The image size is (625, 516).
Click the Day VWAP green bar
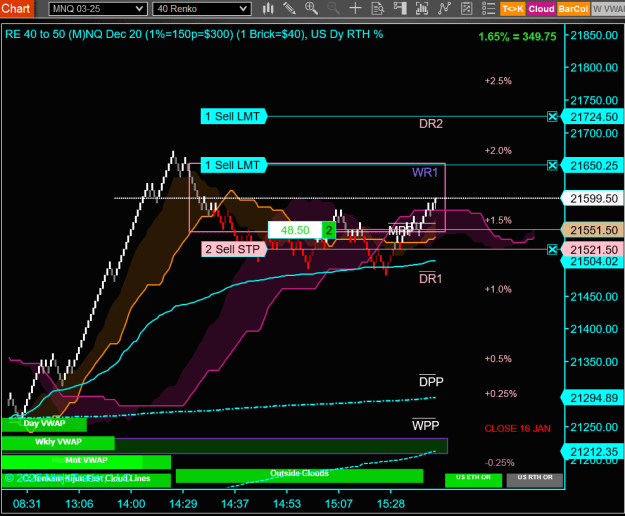(x=44, y=424)
